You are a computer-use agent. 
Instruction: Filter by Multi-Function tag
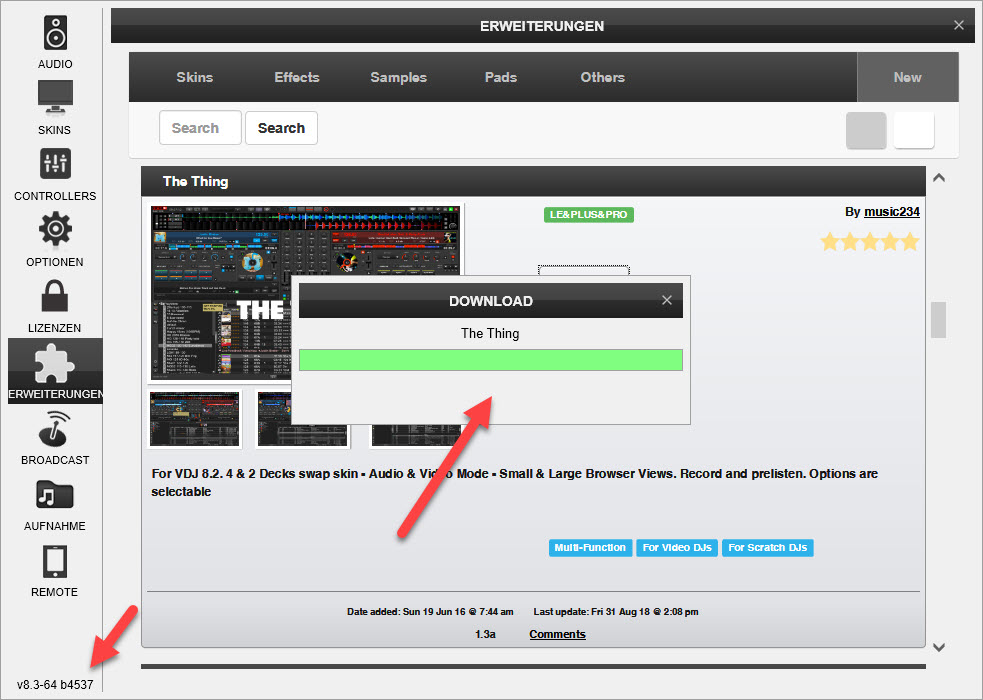[x=590, y=548]
